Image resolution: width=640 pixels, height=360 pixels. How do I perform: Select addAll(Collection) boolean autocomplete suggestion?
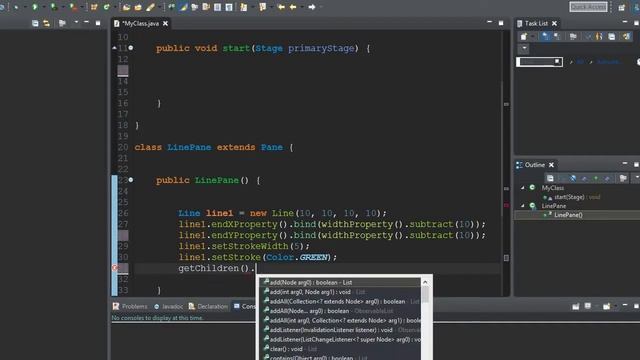pos(340,301)
